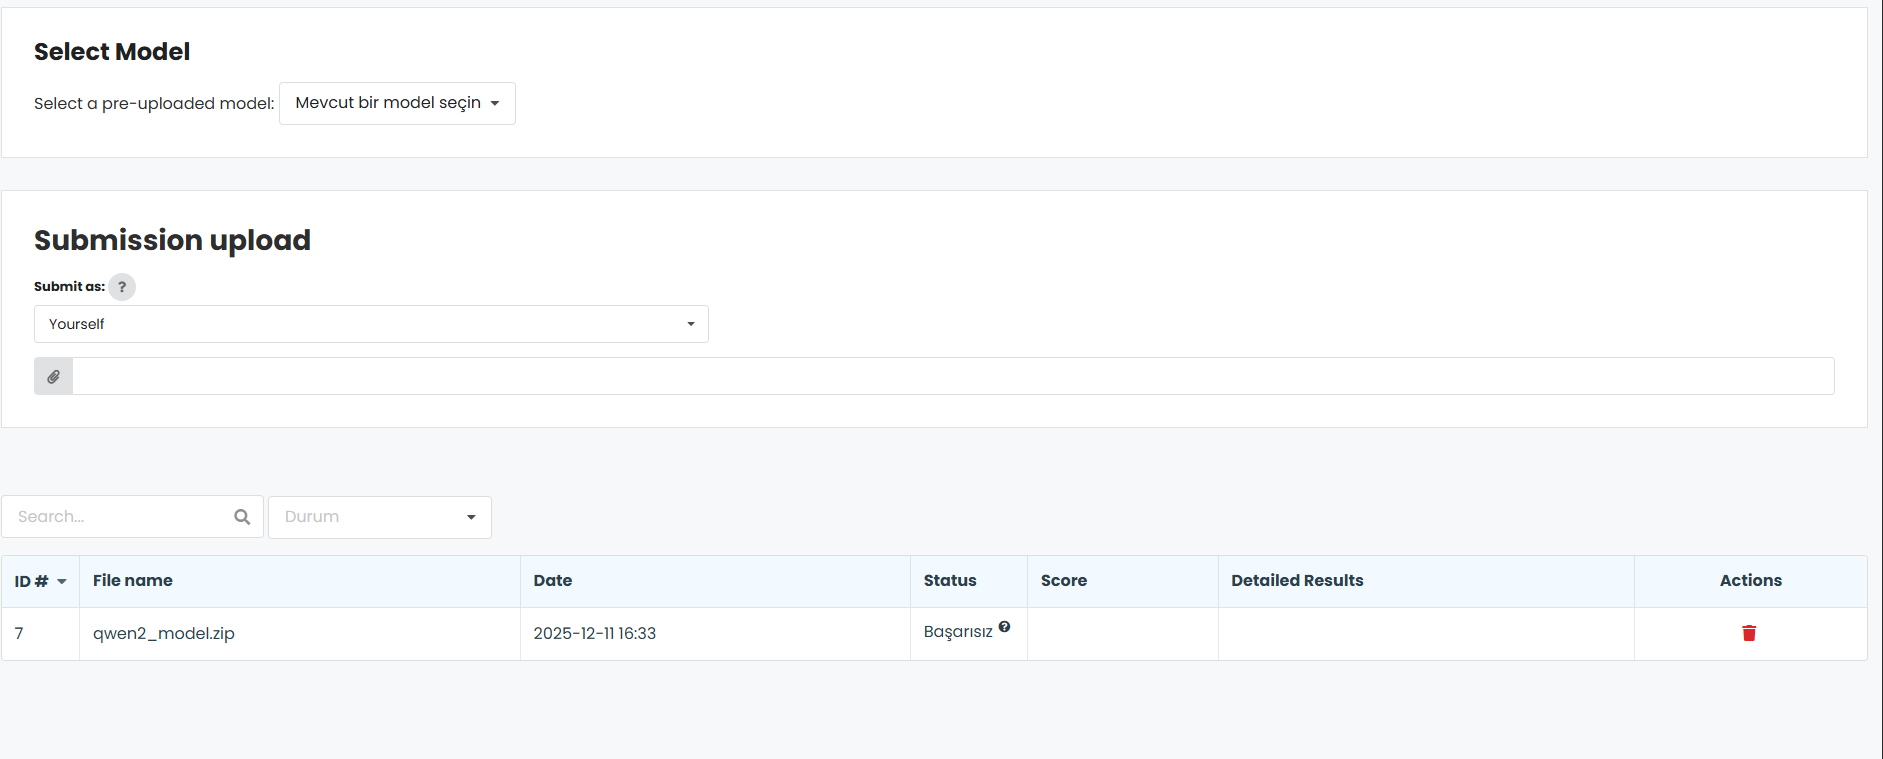The image size is (1883, 759).
Task: Click the Status column header
Action: point(949,581)
